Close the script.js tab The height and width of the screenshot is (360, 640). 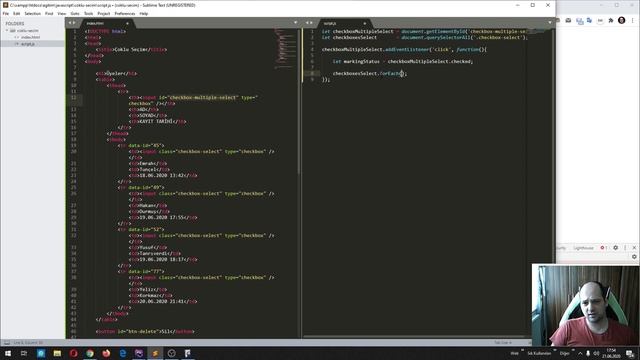[x=364, y=23]
